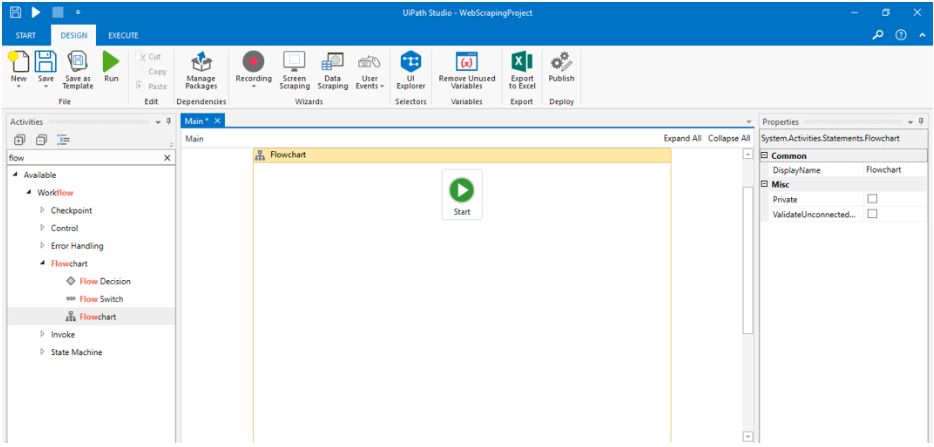Open quick access toolbar dropdown

[x=79, y=12]
